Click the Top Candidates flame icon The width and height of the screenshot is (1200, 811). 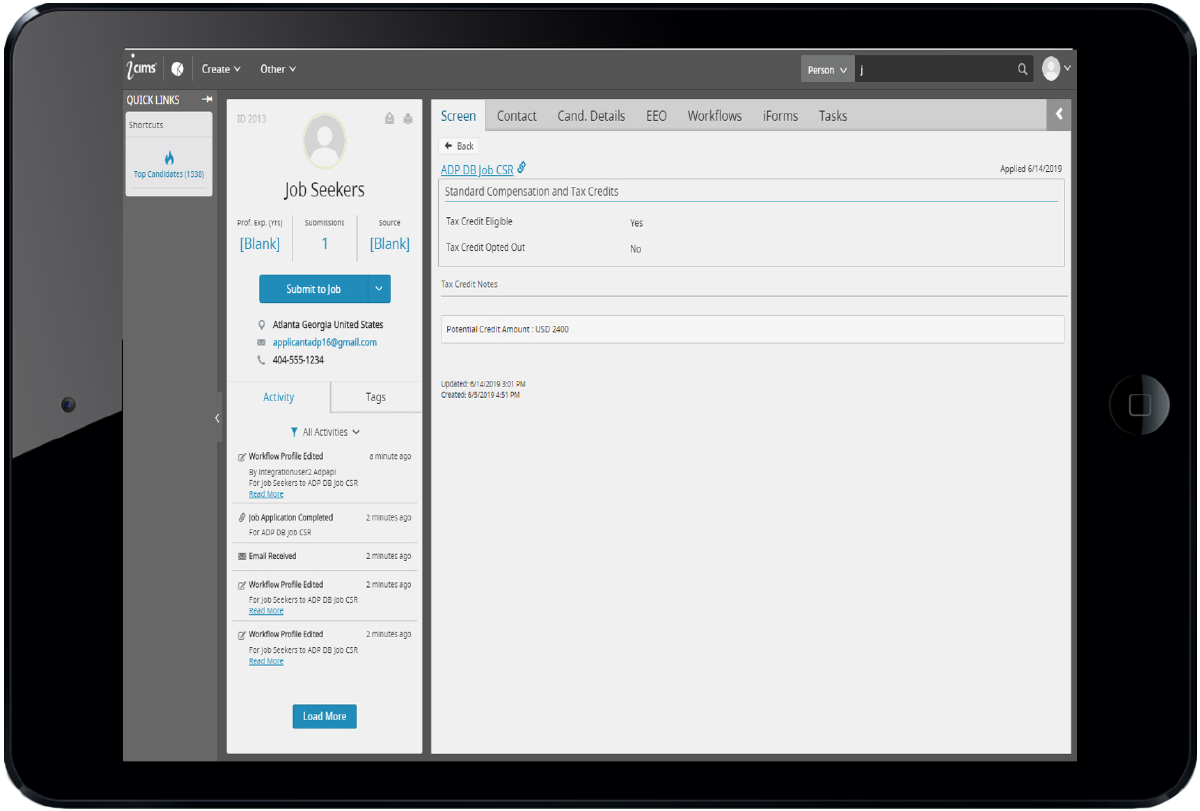[169, 158]
